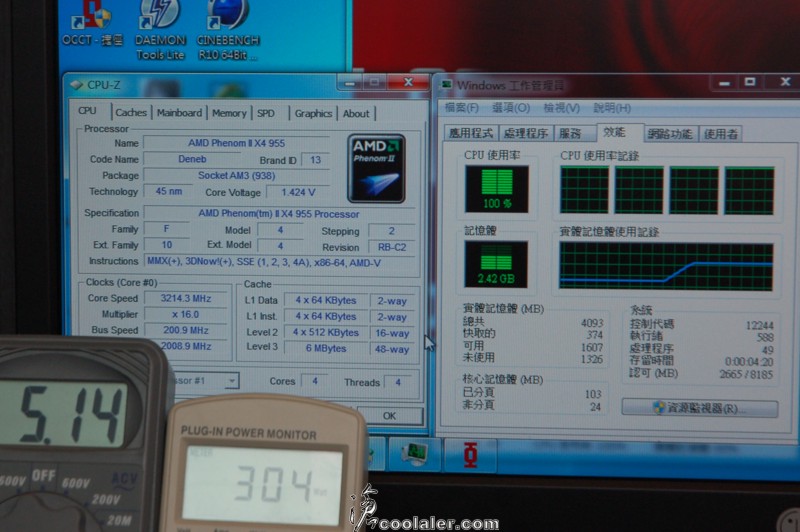Open the 檔案(F) menu in Task Manager
800x532 pixels.
tap(462, 108)
